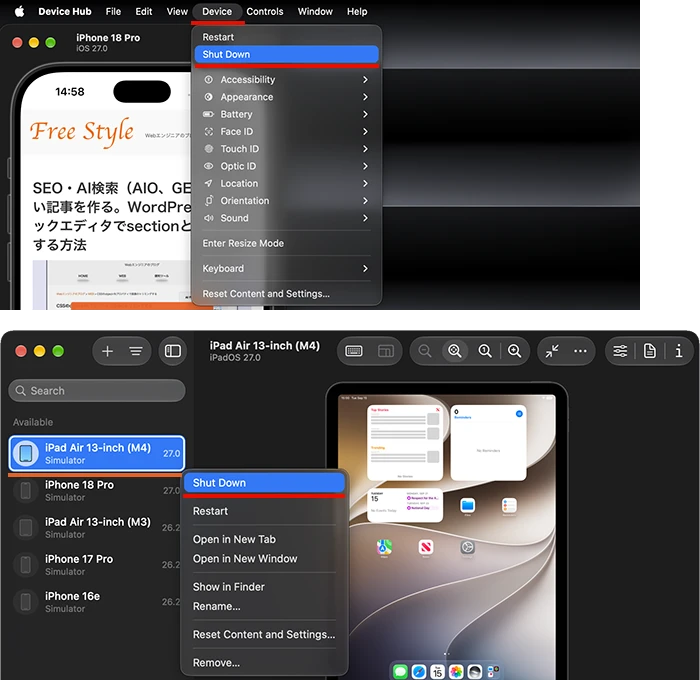
Task: Expand the Location submenu
Action: coord(287,184)
